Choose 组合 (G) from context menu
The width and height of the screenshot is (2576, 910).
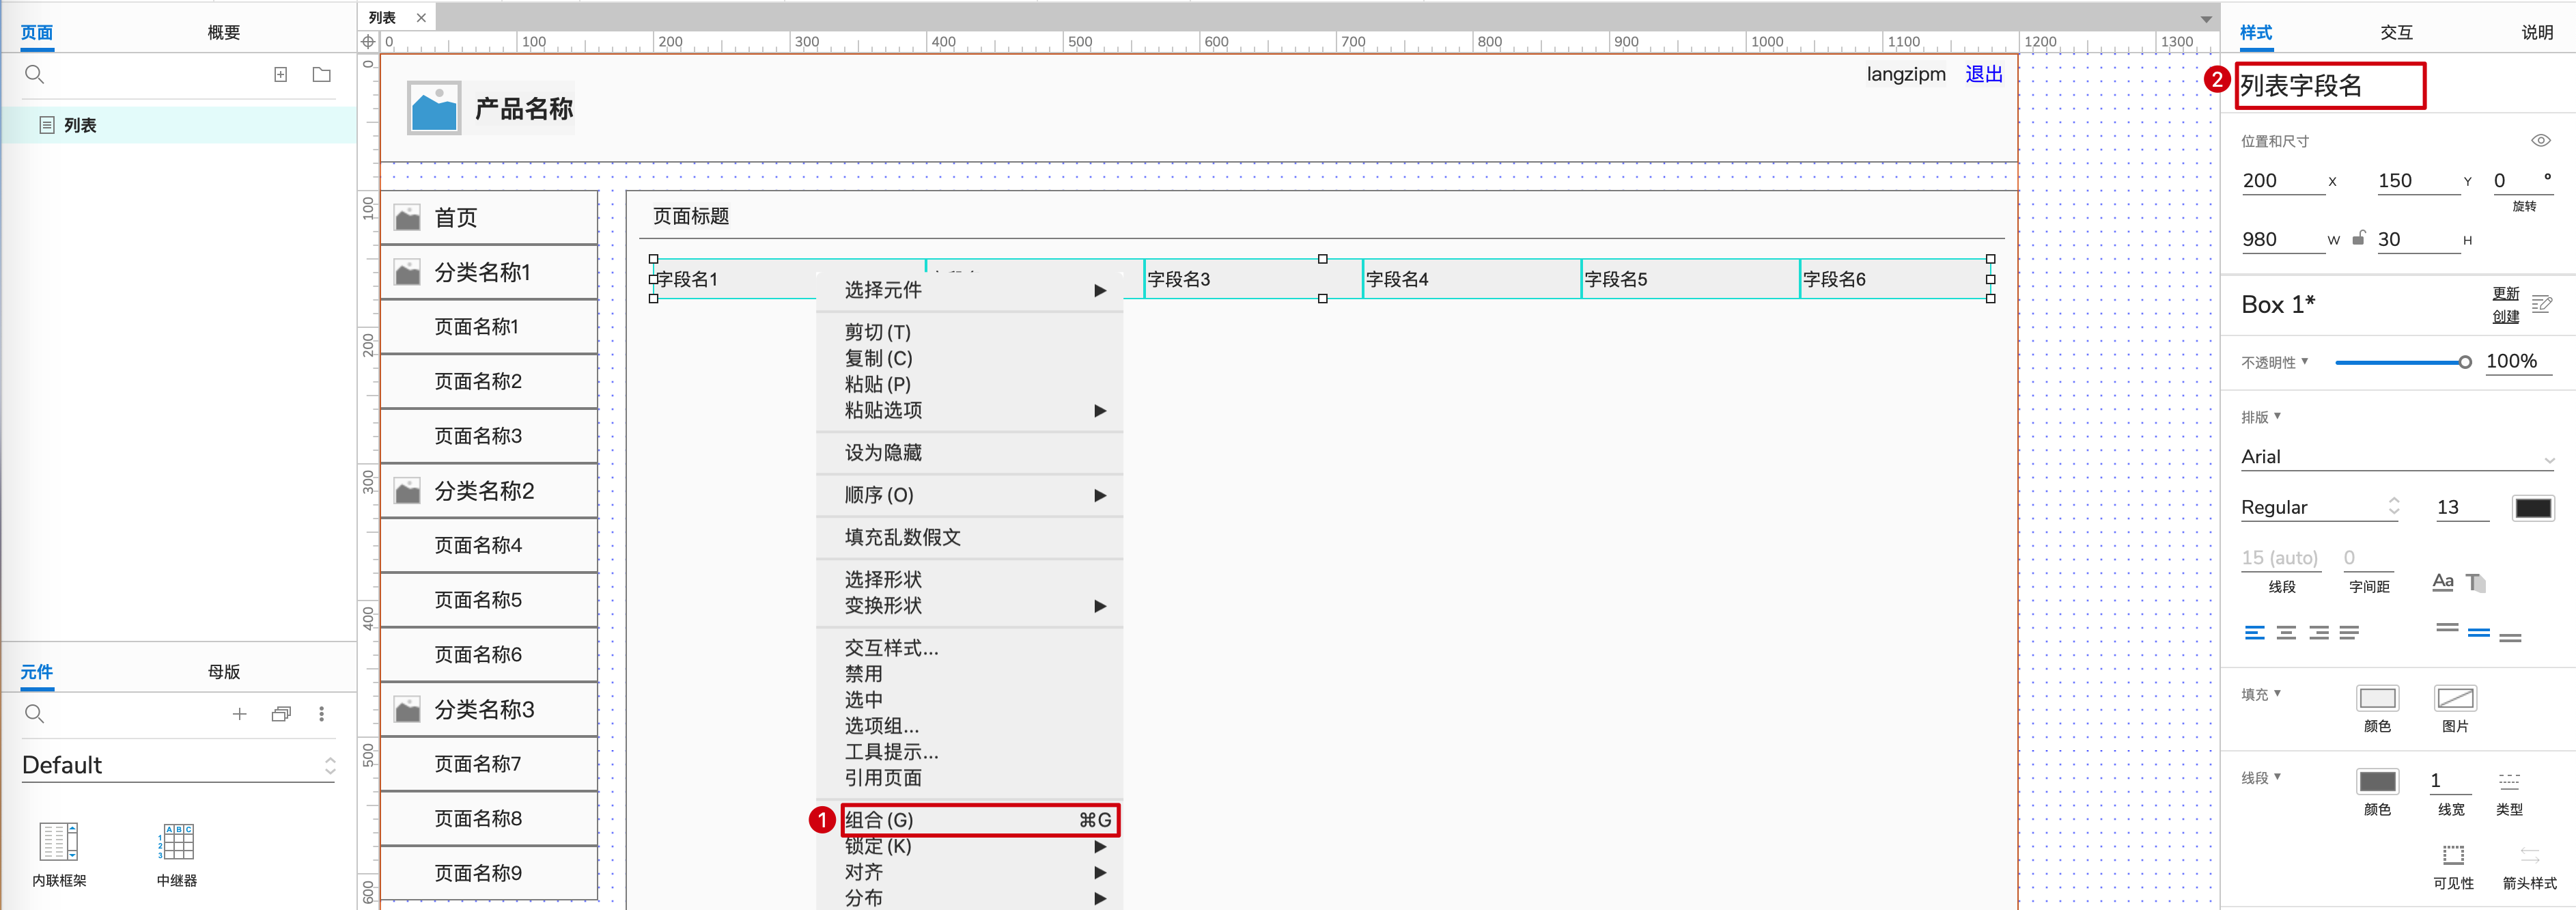979,820
